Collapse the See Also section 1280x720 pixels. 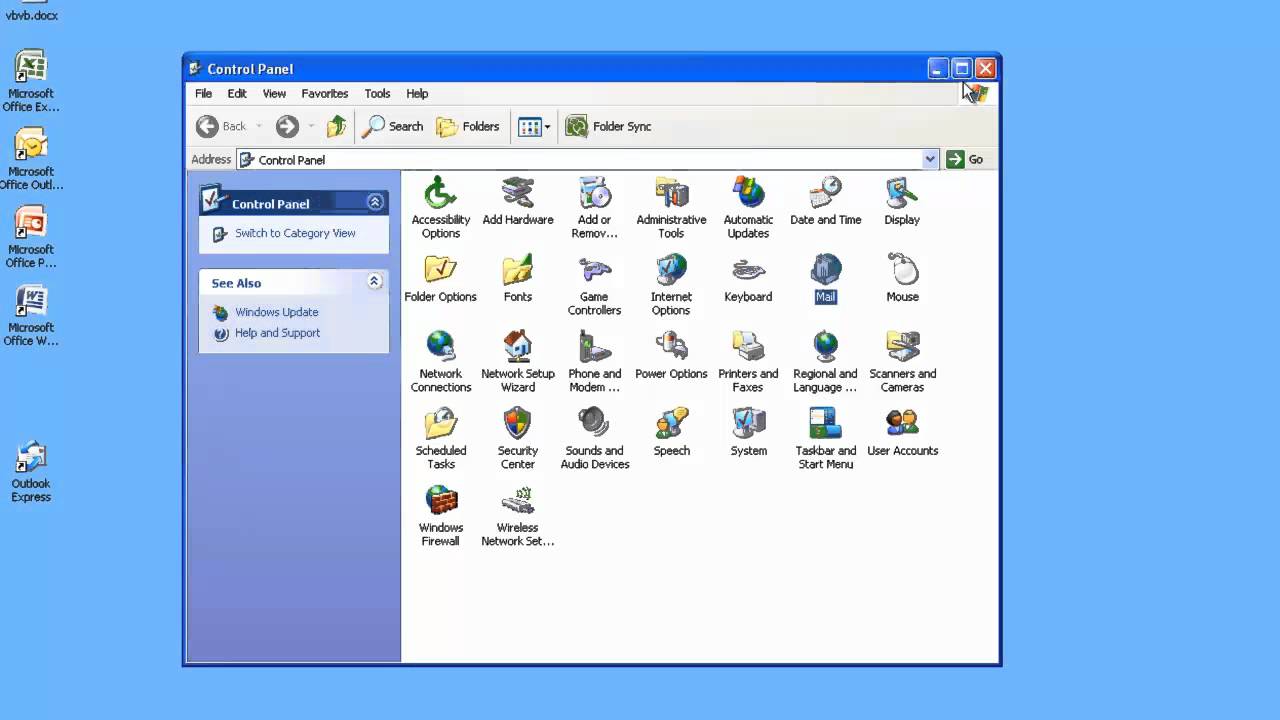[375, 282]
